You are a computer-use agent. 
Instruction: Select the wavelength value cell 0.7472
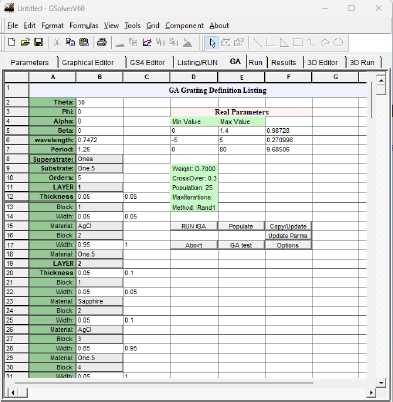[x=100, y=140]
